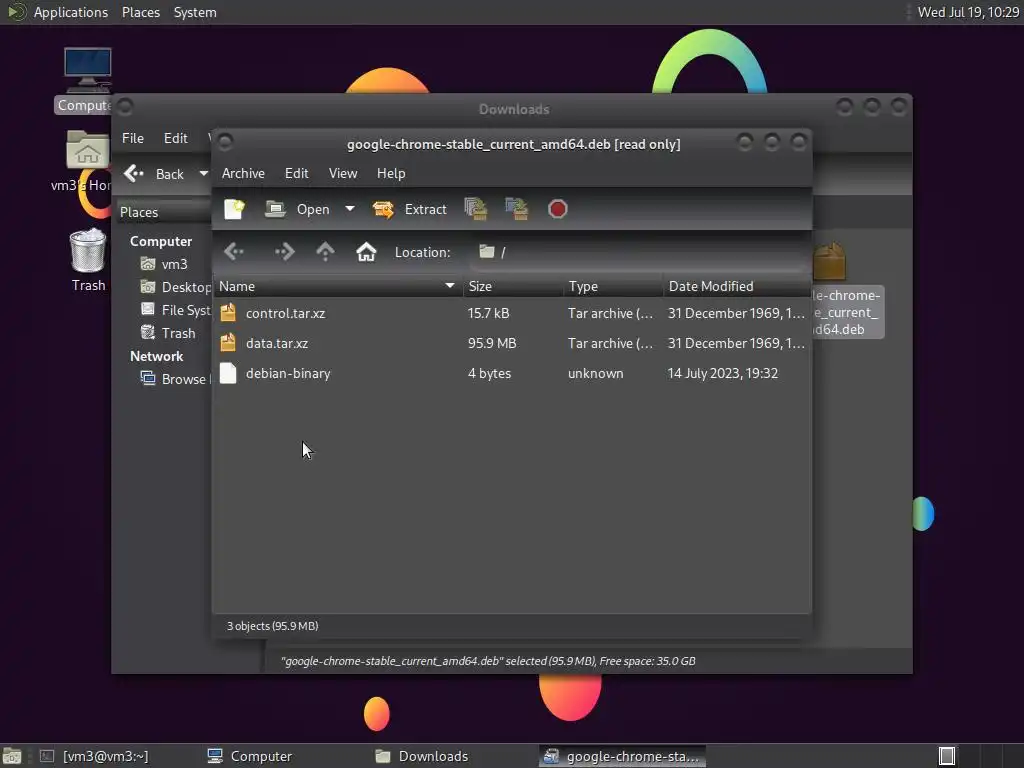
Task: Click the 15.7 kB size cell
Action: (x=488, y=313)
